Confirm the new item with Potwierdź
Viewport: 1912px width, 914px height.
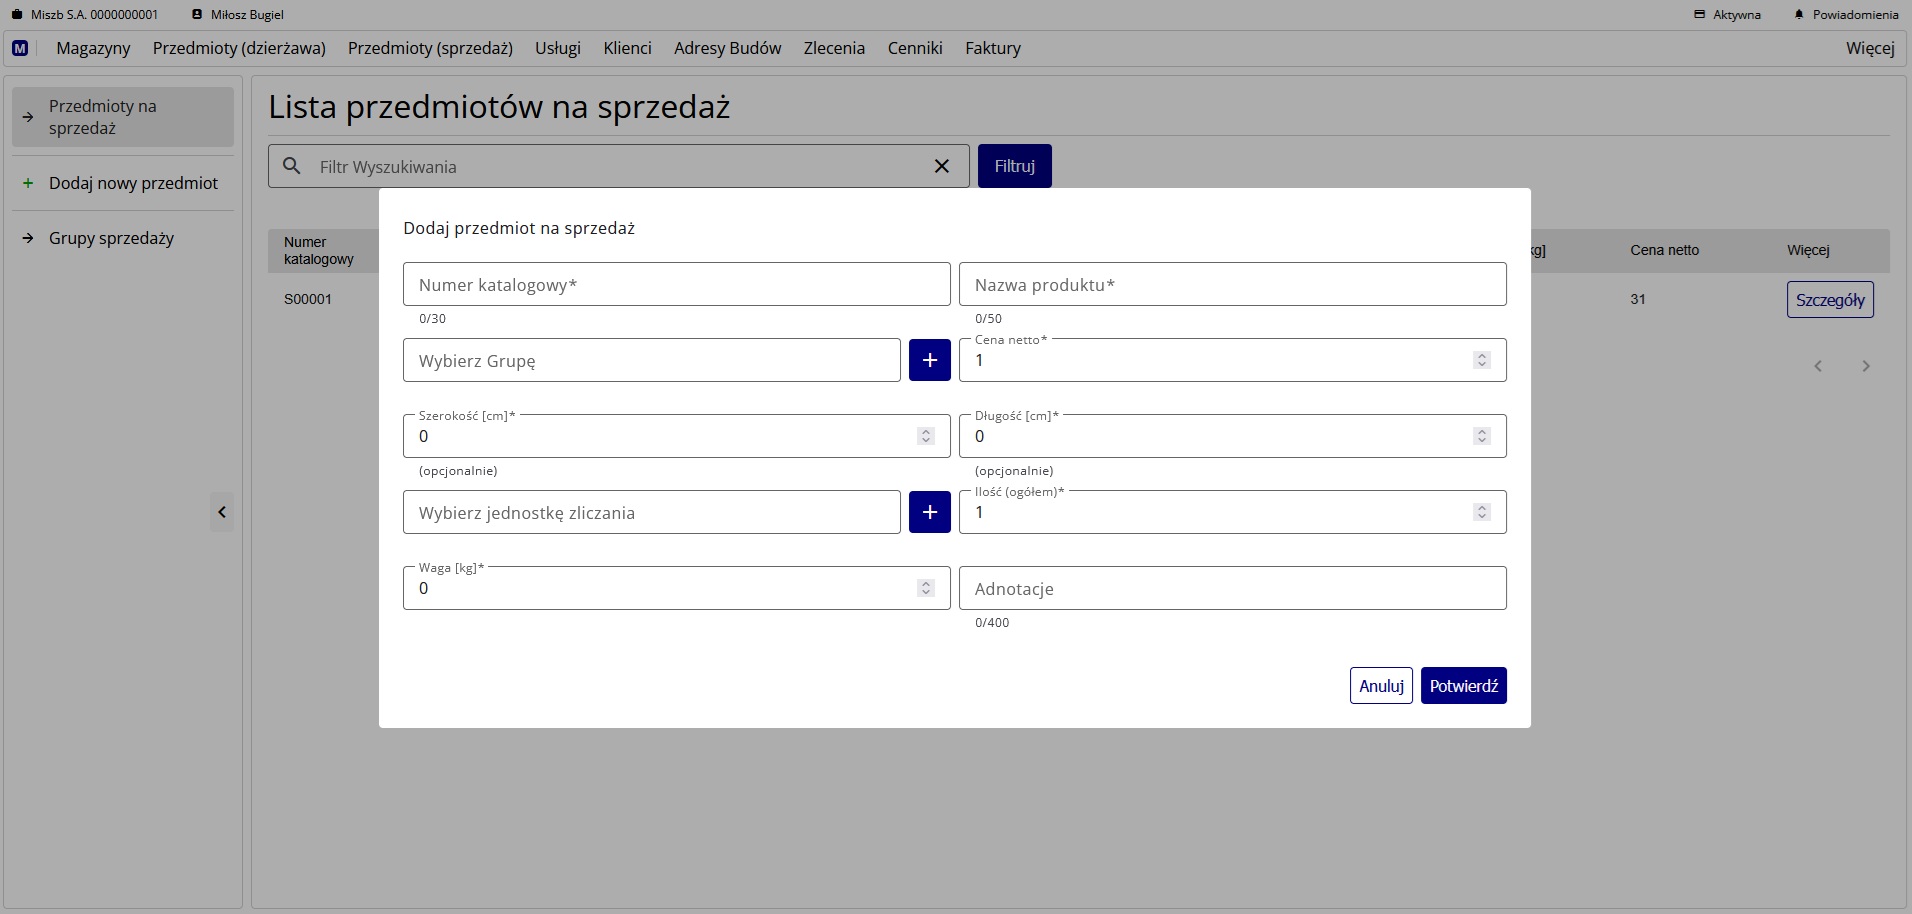point(1463,685)
